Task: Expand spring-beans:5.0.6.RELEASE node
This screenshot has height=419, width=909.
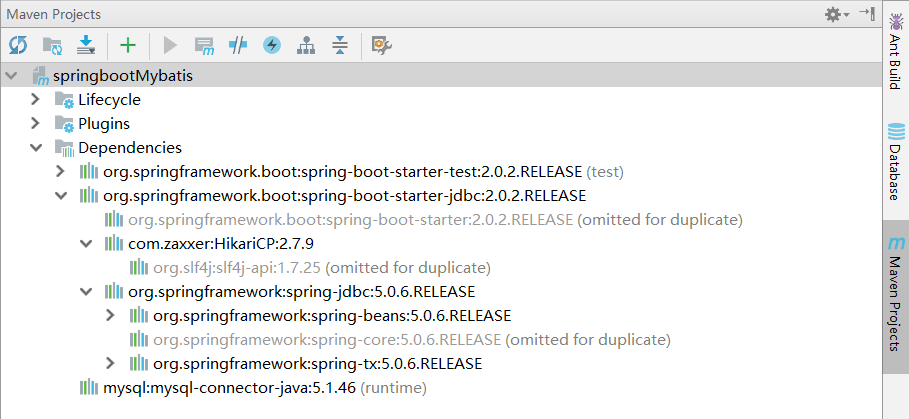Action: click(x=110, y=315)
